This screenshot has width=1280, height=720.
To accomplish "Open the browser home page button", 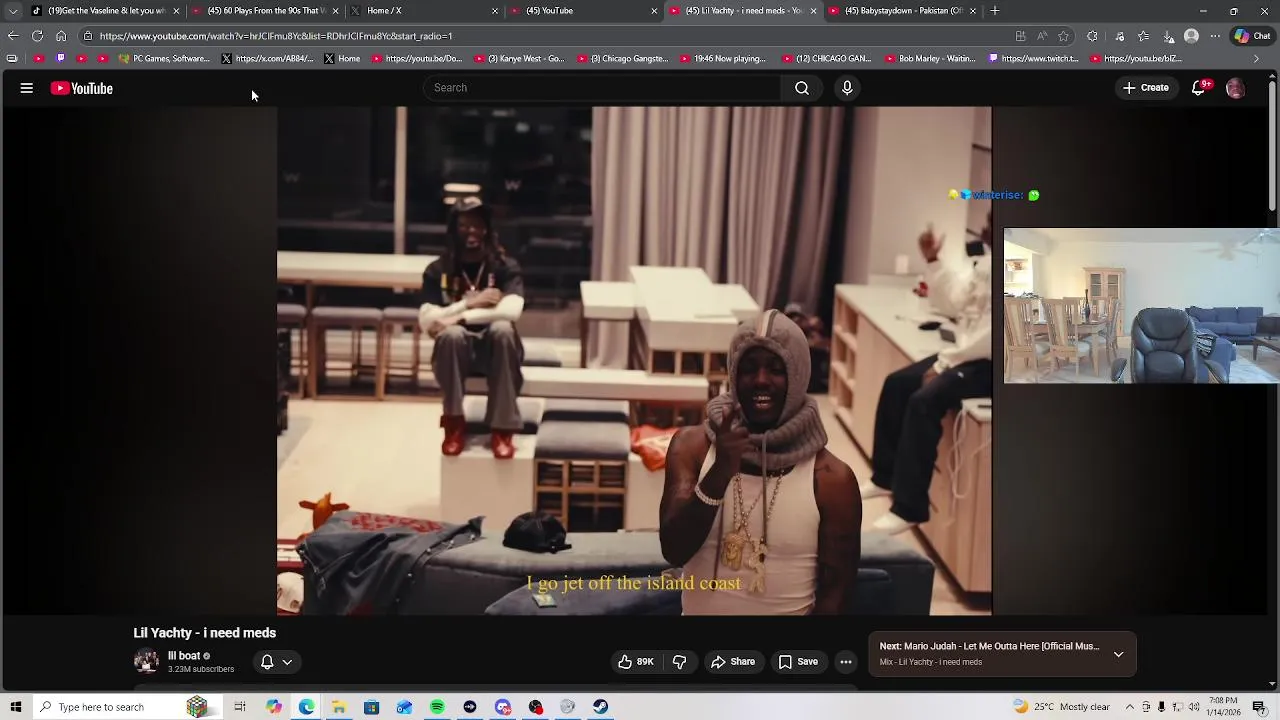I will pos(61,36).
